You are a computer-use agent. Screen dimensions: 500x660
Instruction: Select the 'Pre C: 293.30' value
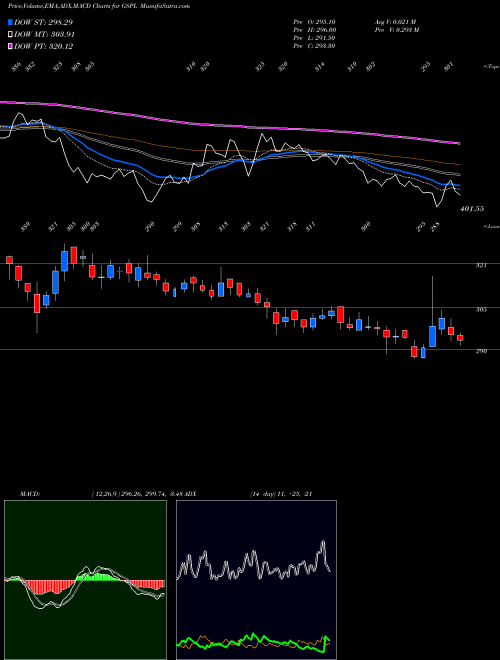point(314,46)
